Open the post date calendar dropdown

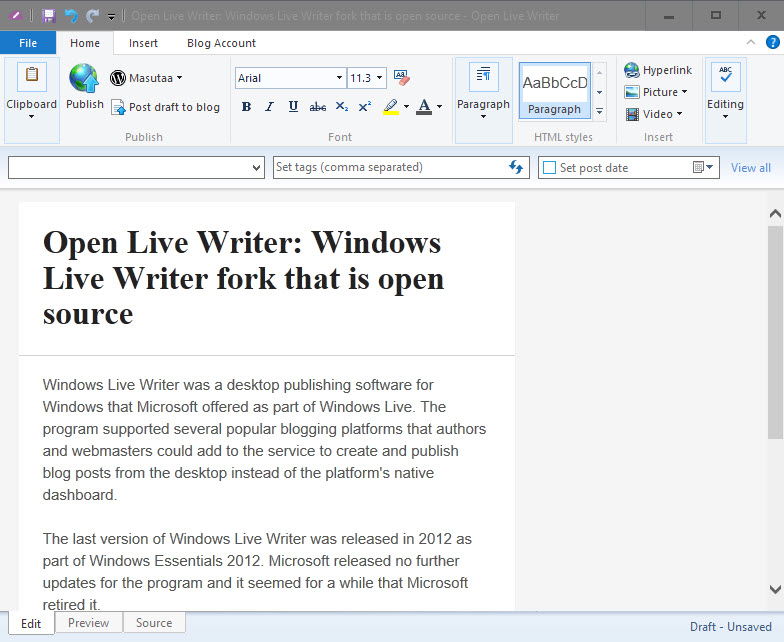[x=703, y=167]
